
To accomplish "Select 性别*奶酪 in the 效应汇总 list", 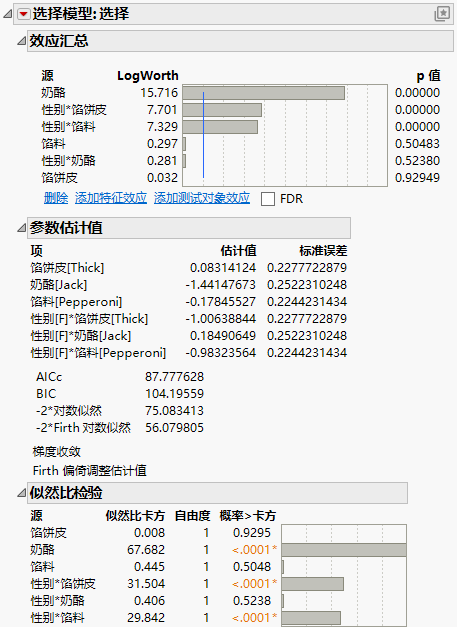I will click(68, 161).
